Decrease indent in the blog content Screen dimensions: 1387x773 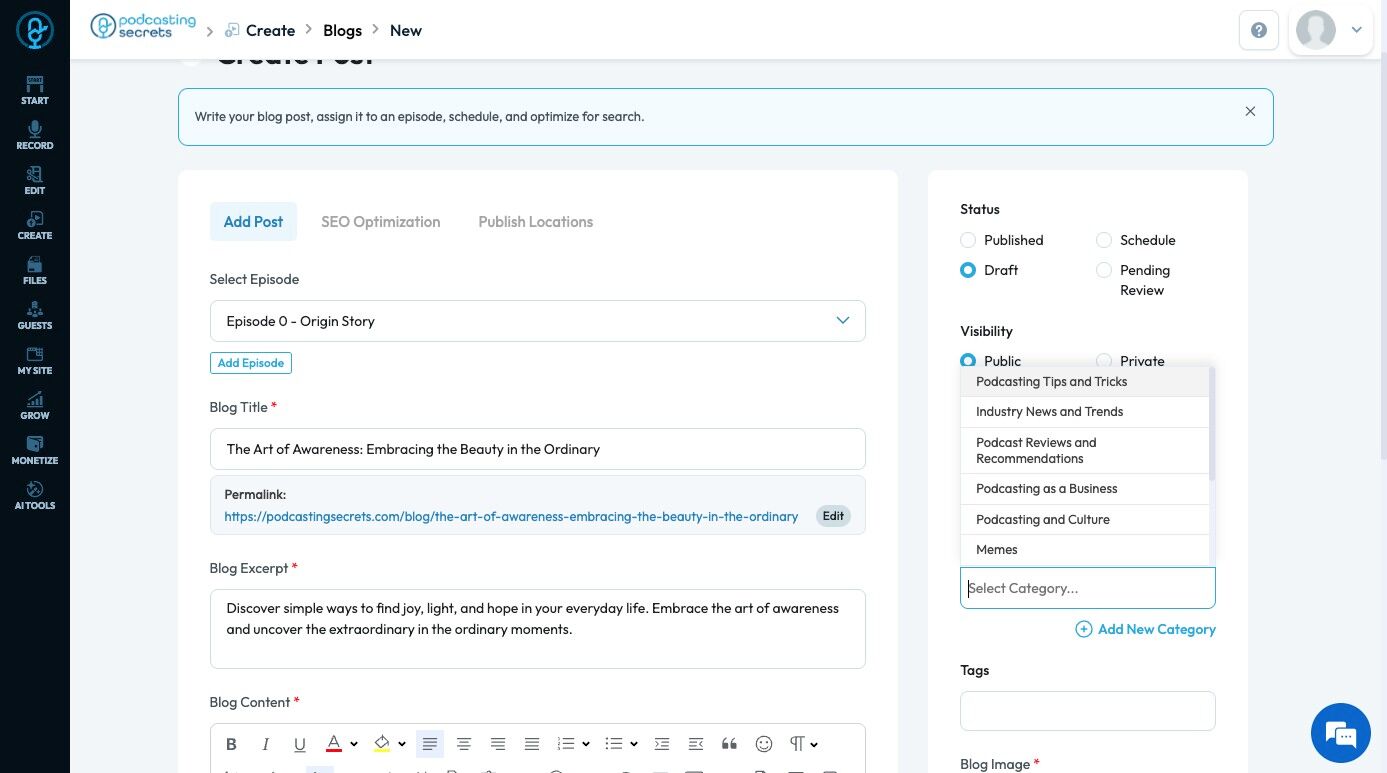[x=696, y=744]
